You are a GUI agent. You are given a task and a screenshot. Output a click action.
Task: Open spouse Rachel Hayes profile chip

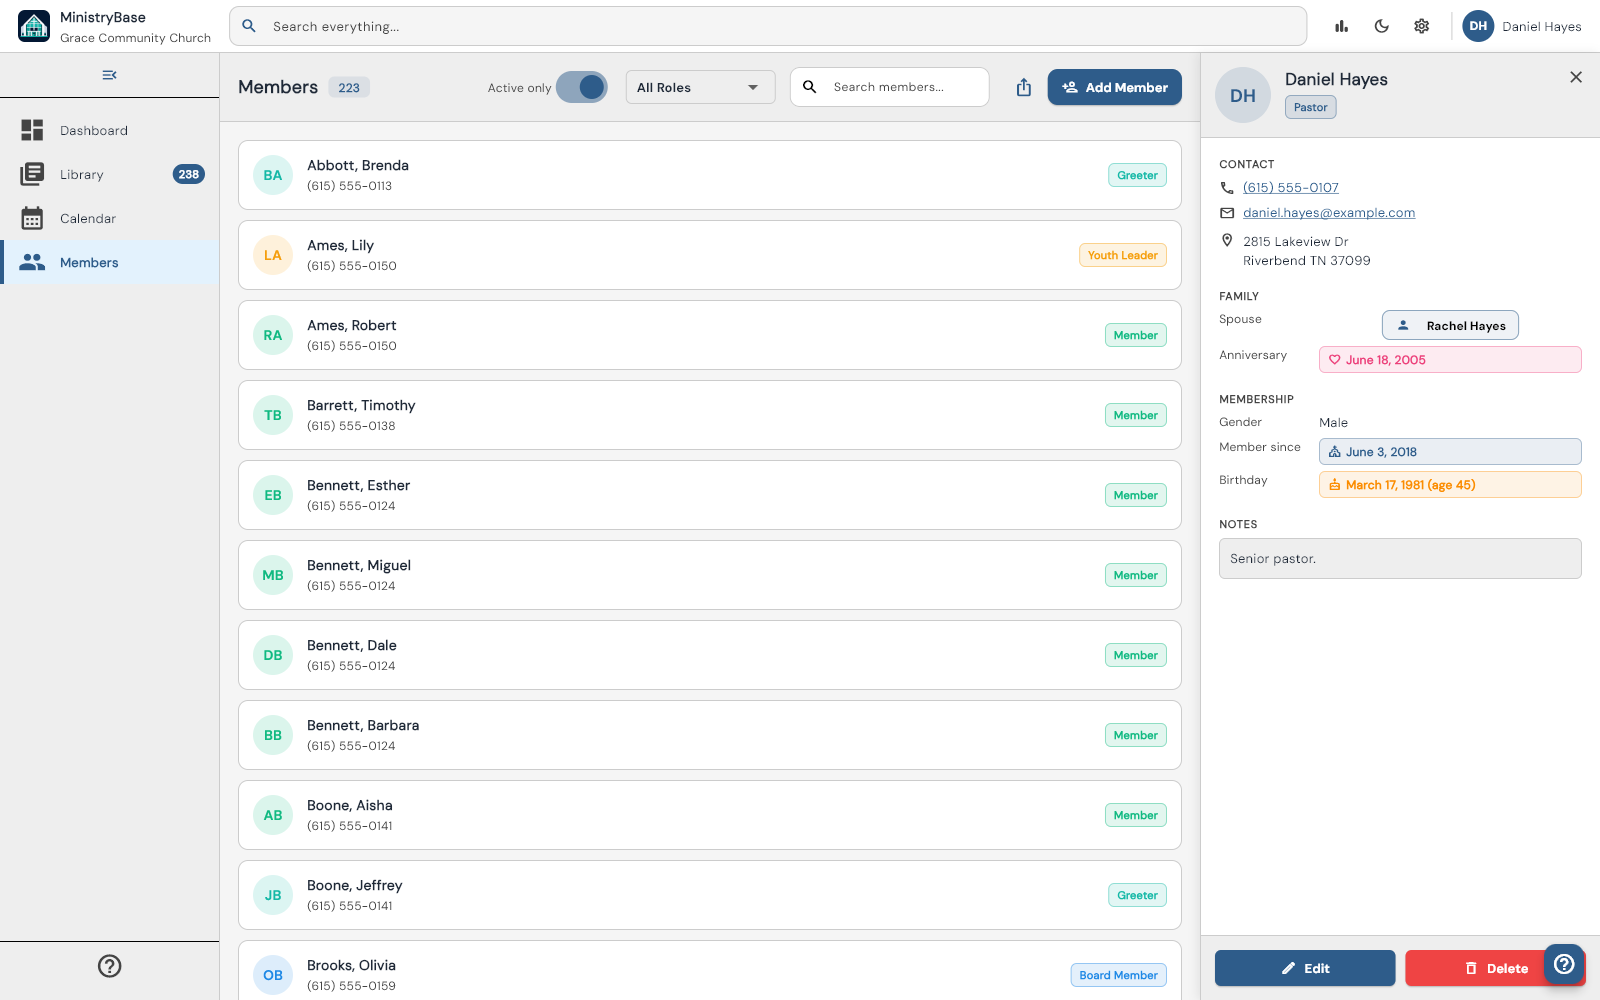coord(1450,325)
